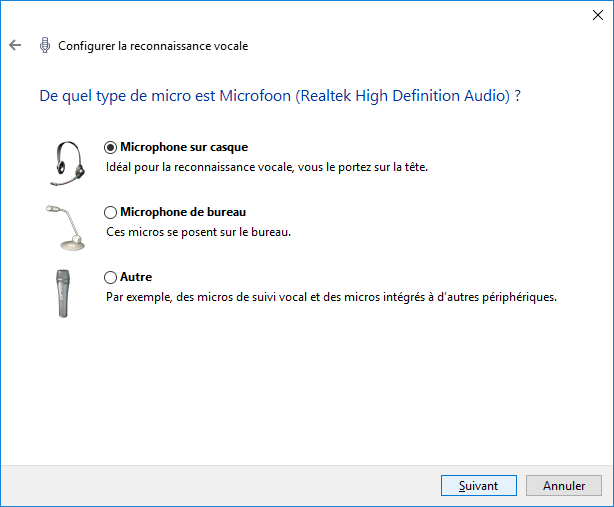
Task: Continue with the Suivant button
Action: (479, 485)
